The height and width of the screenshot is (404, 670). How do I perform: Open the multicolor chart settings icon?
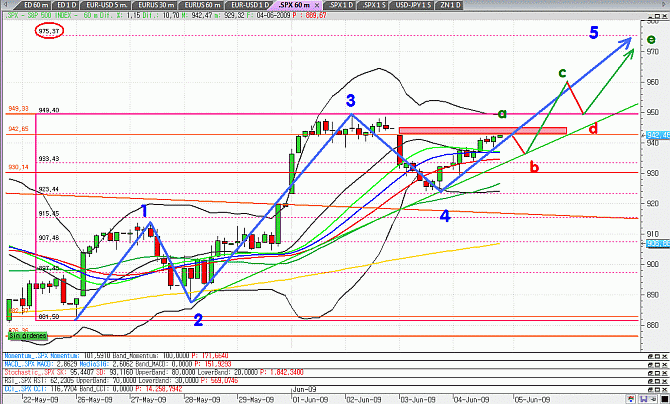tap(631, 399)
